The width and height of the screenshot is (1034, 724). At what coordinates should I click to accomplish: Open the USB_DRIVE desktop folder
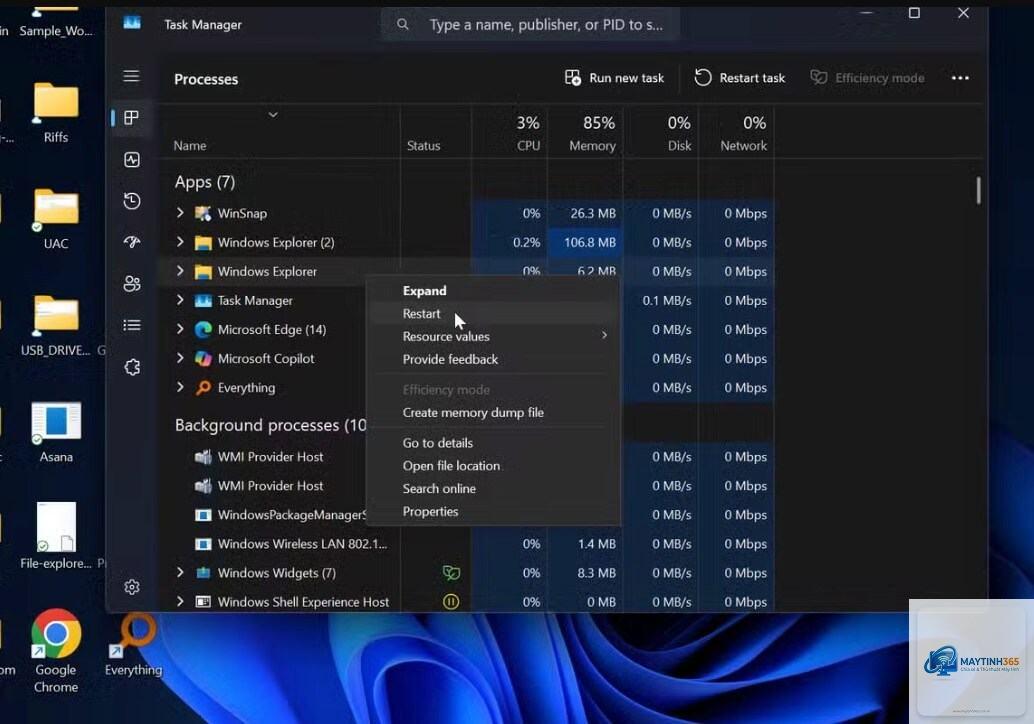56,325
